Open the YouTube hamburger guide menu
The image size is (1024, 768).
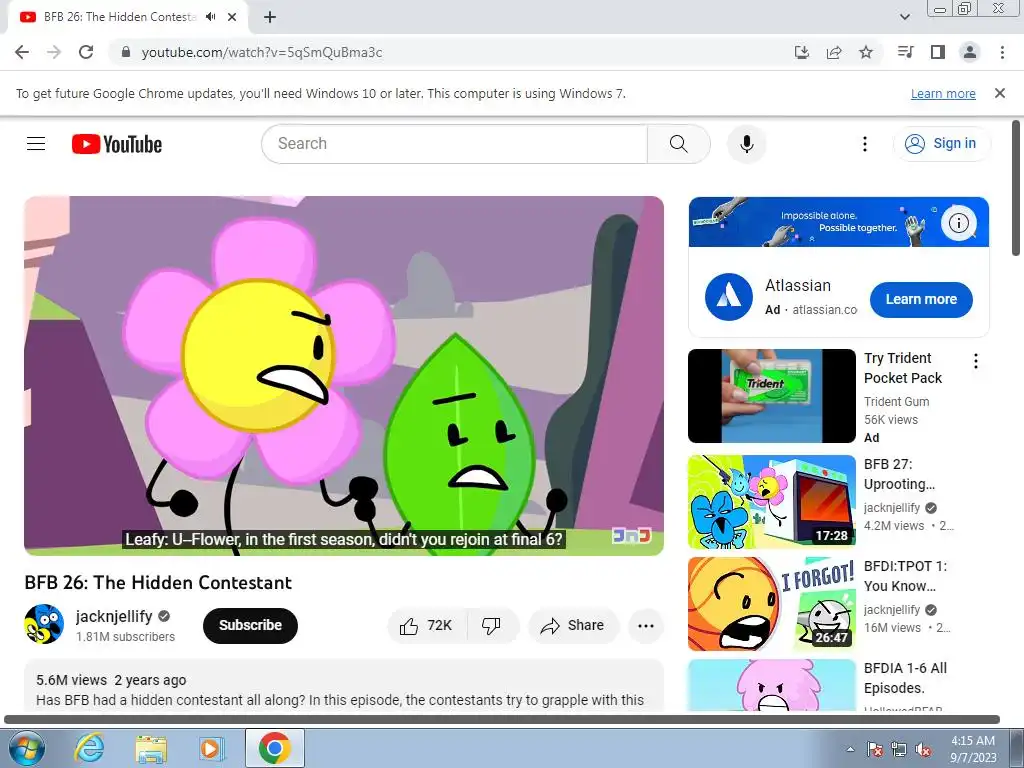pos(36,144)
